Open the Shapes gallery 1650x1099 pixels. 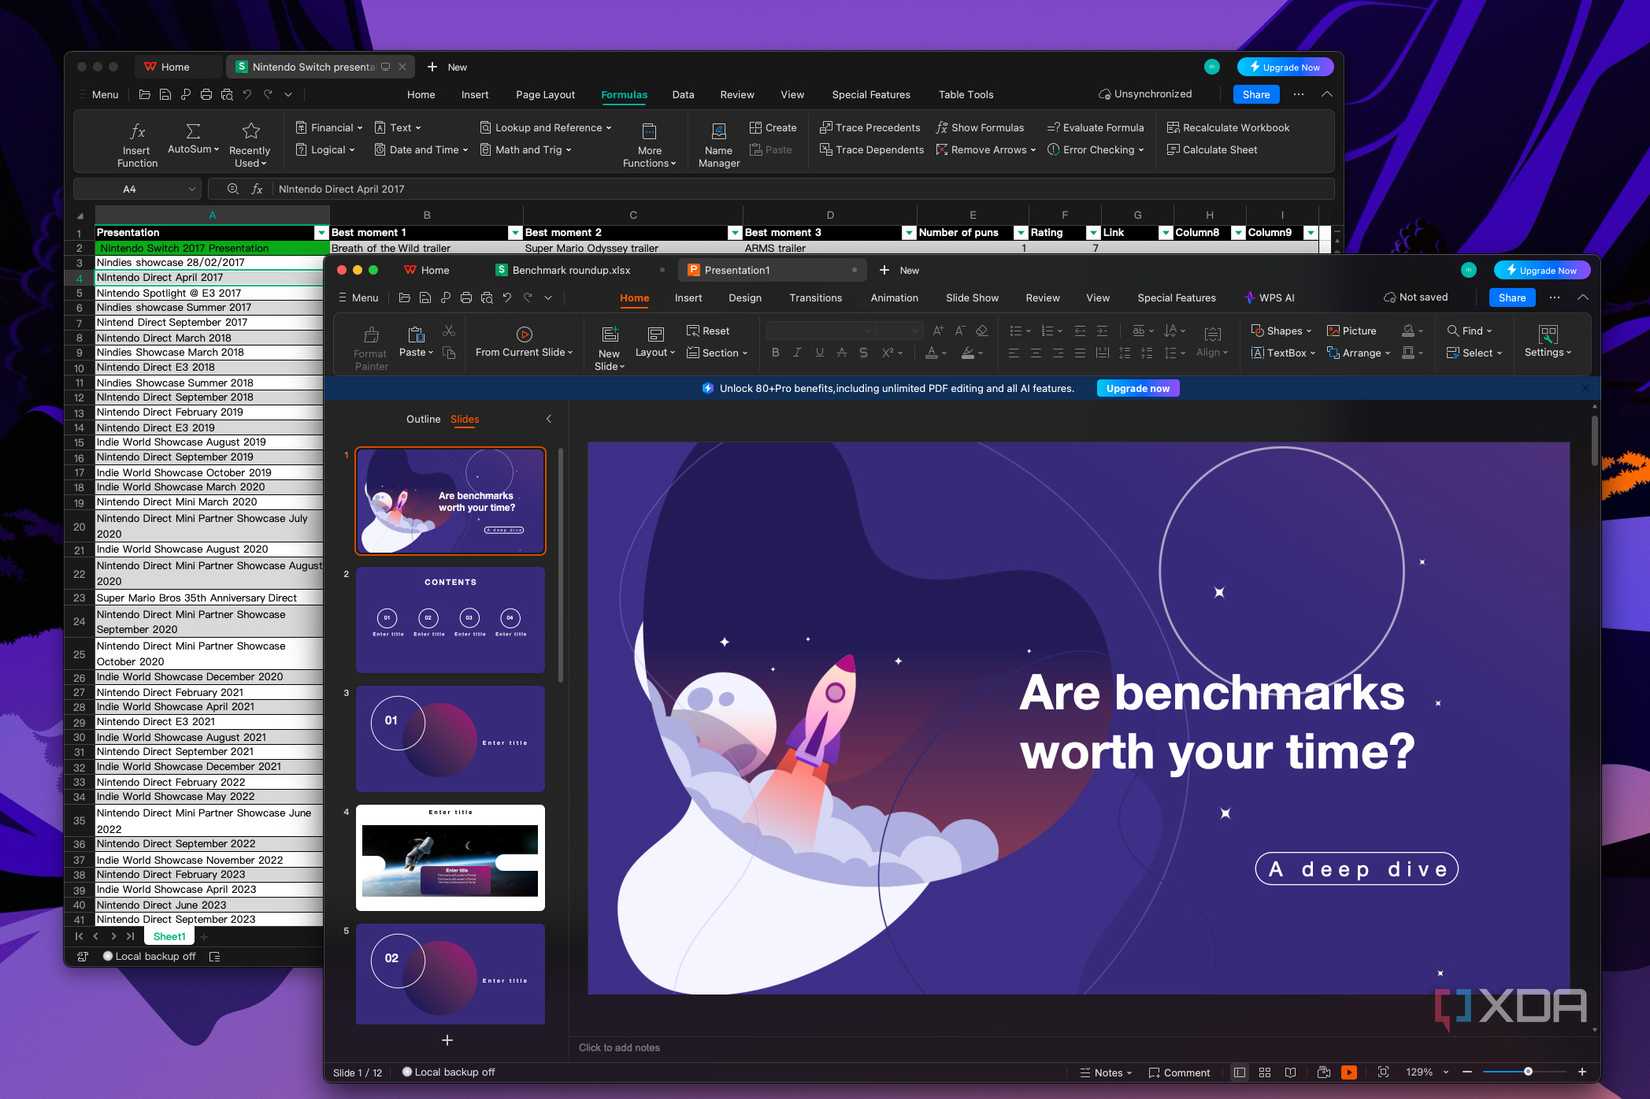(1281, 330)
